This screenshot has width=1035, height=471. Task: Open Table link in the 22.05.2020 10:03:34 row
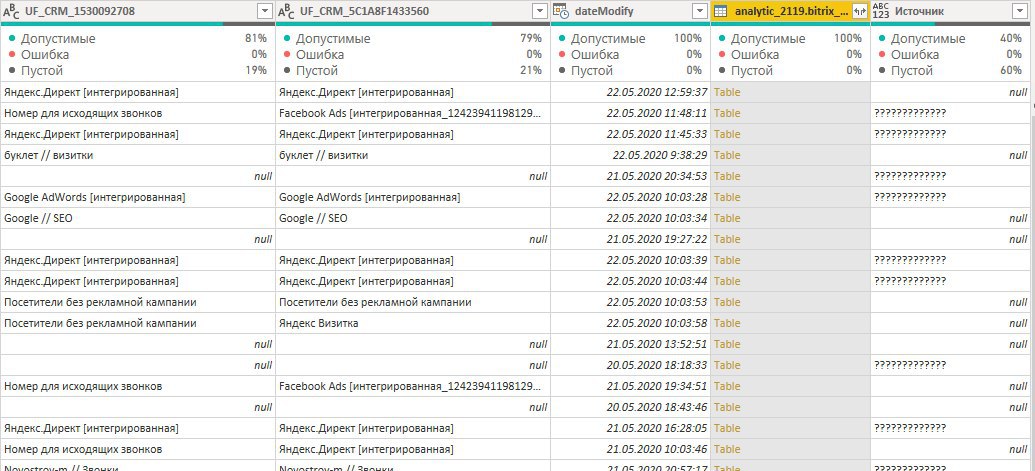[727, 218]
